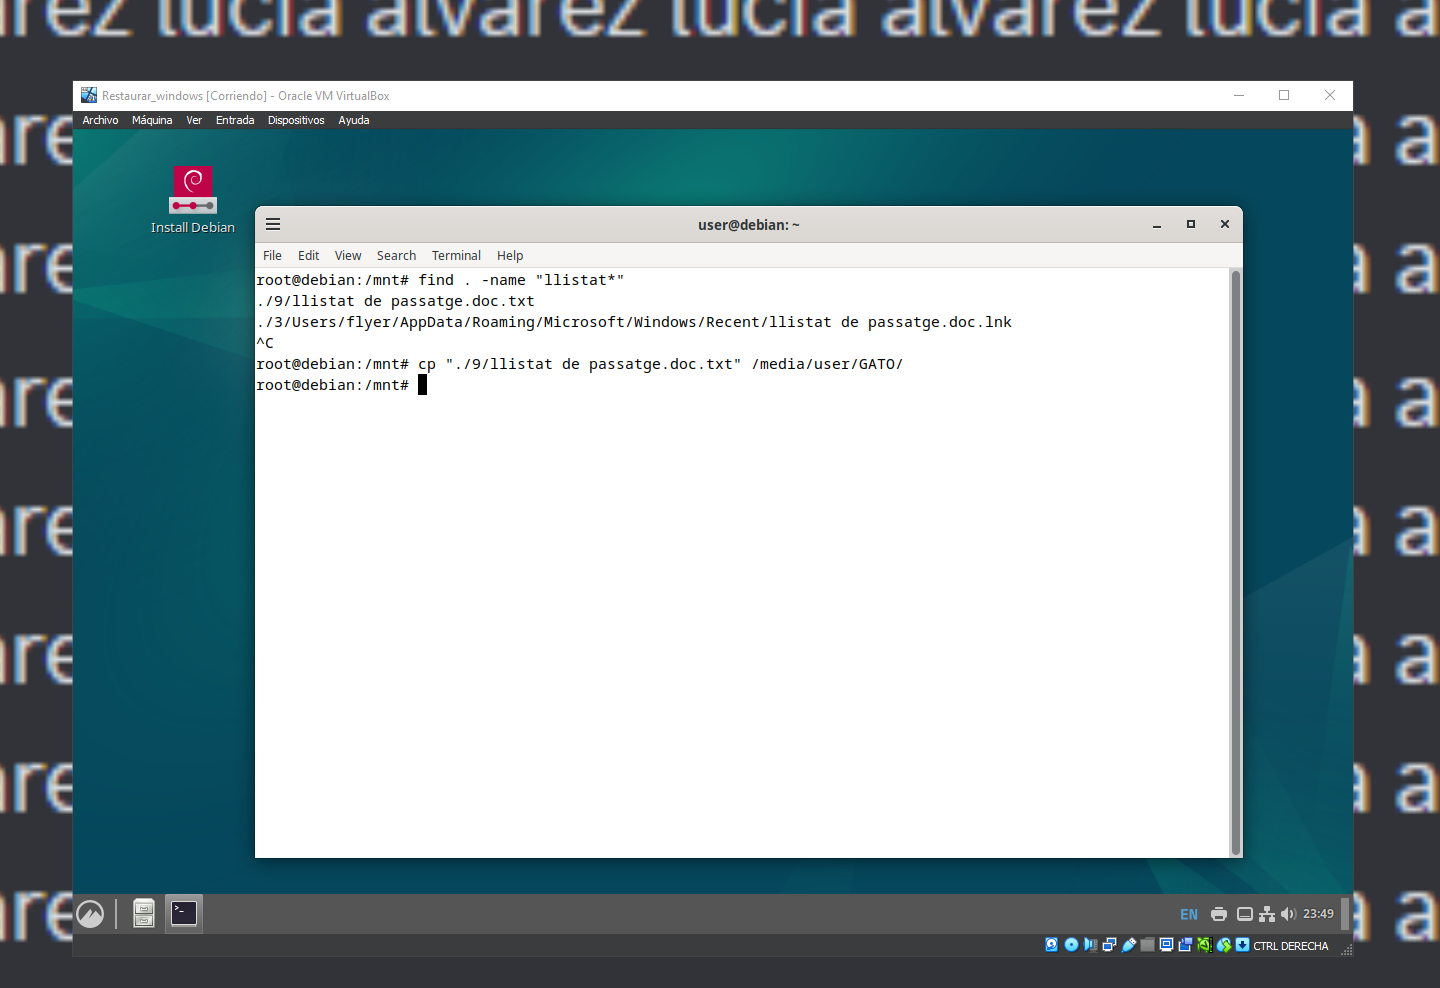1440x988 pixels.
Task: Open the Terminal menu in the terminal window
Action: click(x=456, y=255)
